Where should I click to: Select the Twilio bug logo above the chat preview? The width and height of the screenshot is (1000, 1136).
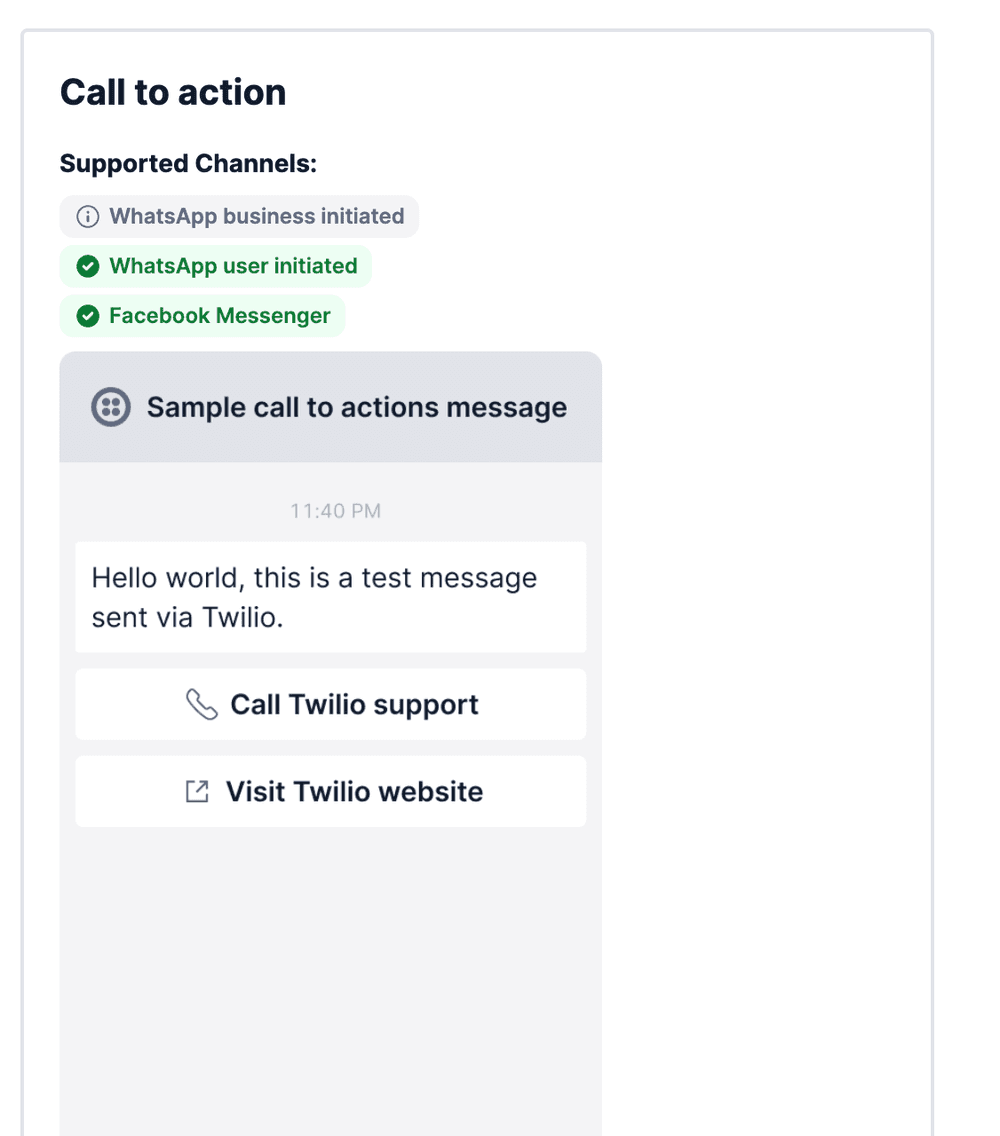(110, 407)
